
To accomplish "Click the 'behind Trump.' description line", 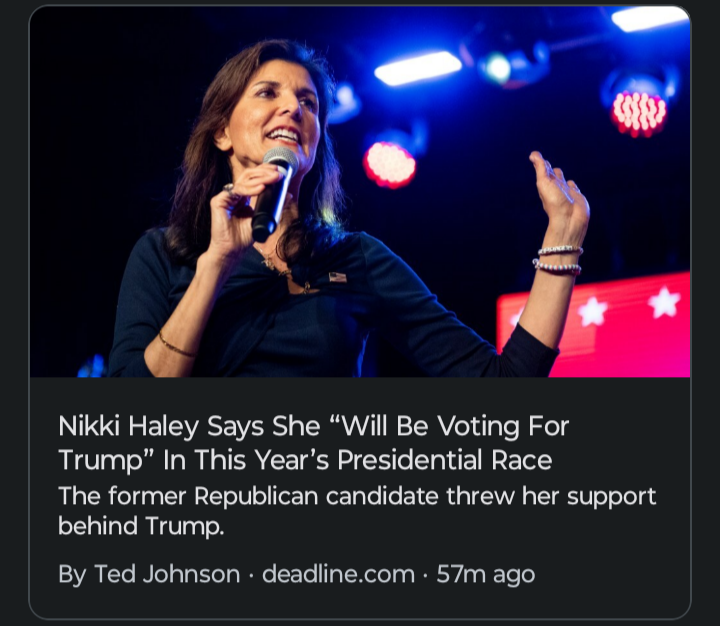I will 141,526.
